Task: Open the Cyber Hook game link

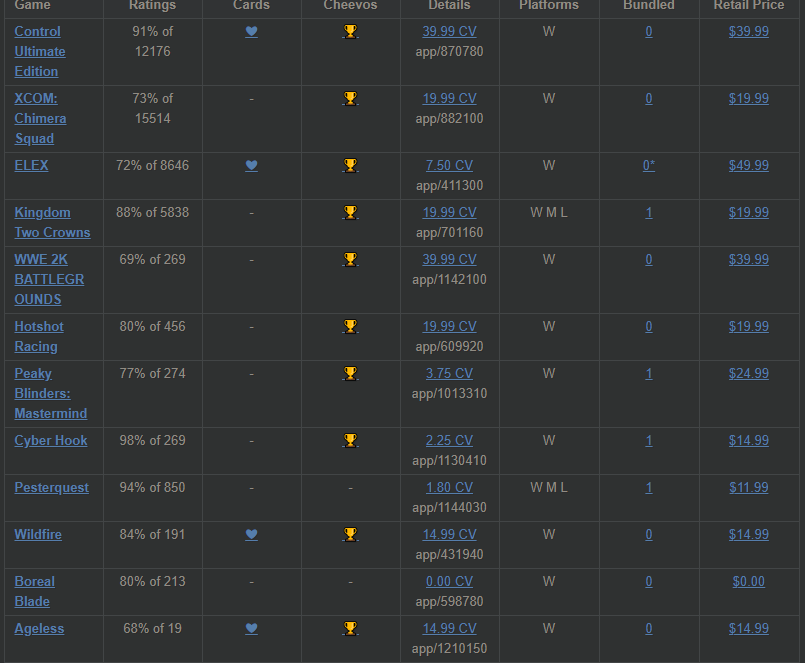Action: (51, 441)
